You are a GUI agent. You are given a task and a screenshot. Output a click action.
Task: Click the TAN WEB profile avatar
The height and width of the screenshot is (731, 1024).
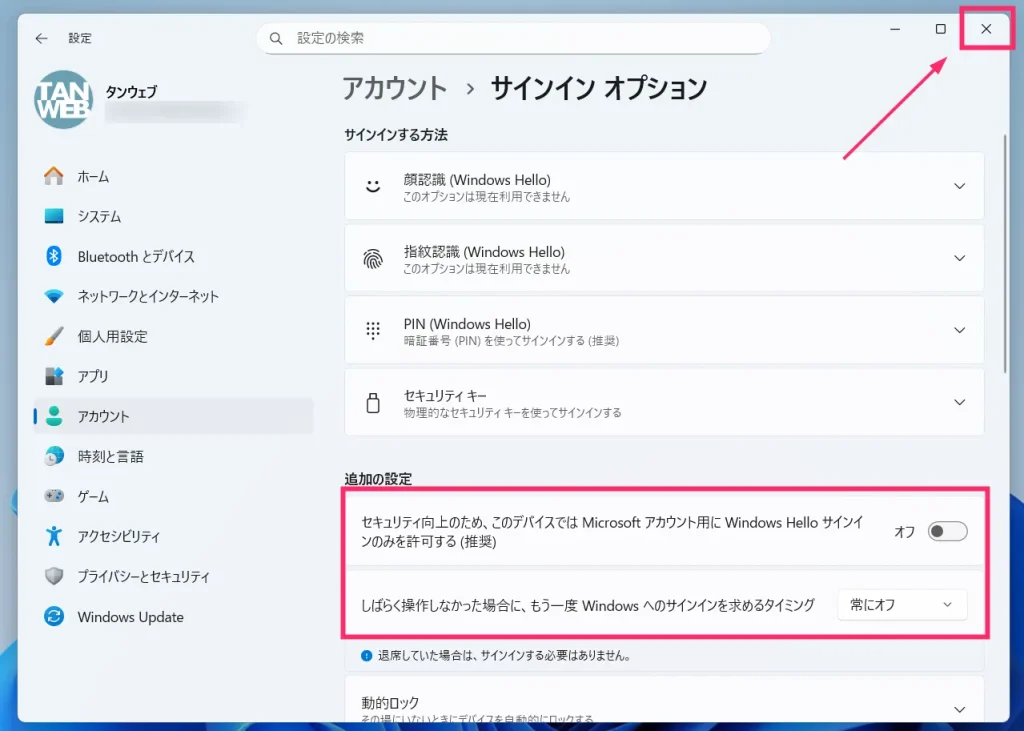pos(63,100)
